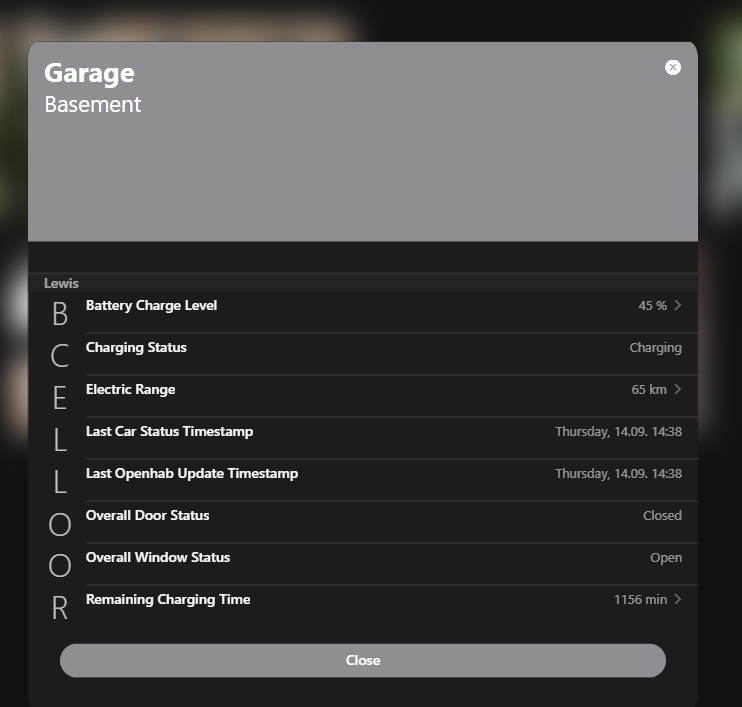
Task: Click the B icon beside Battery Charge Level
Action: point(60,314)
